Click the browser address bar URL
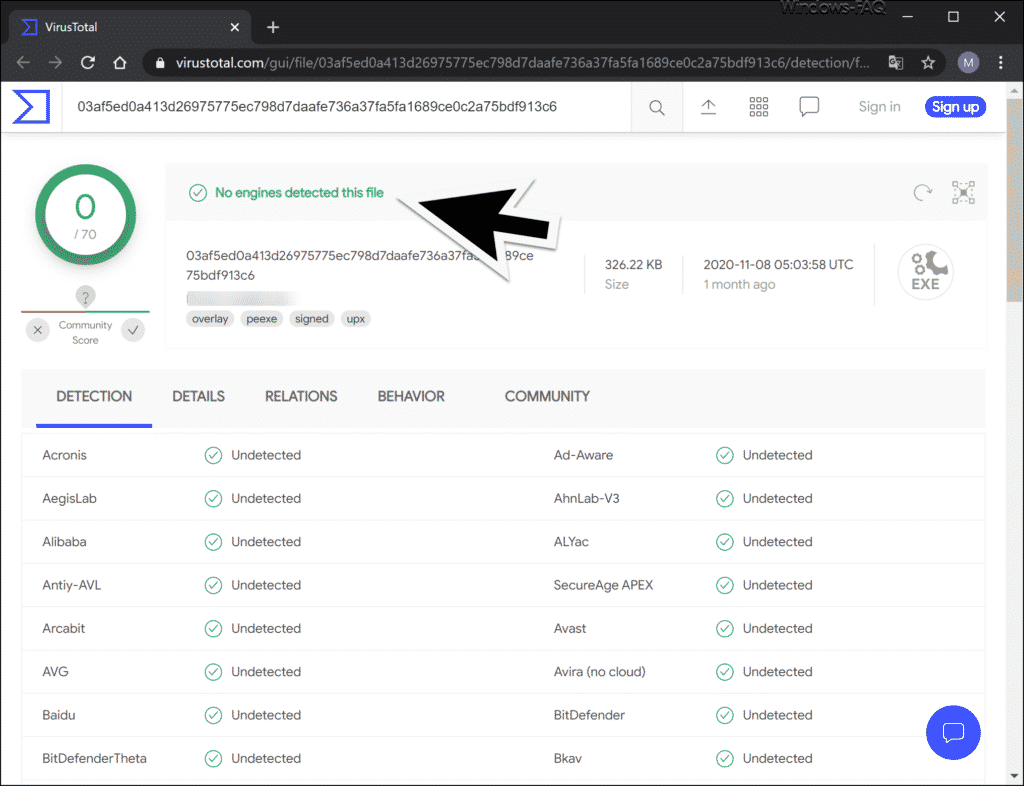 click(522, 63)
